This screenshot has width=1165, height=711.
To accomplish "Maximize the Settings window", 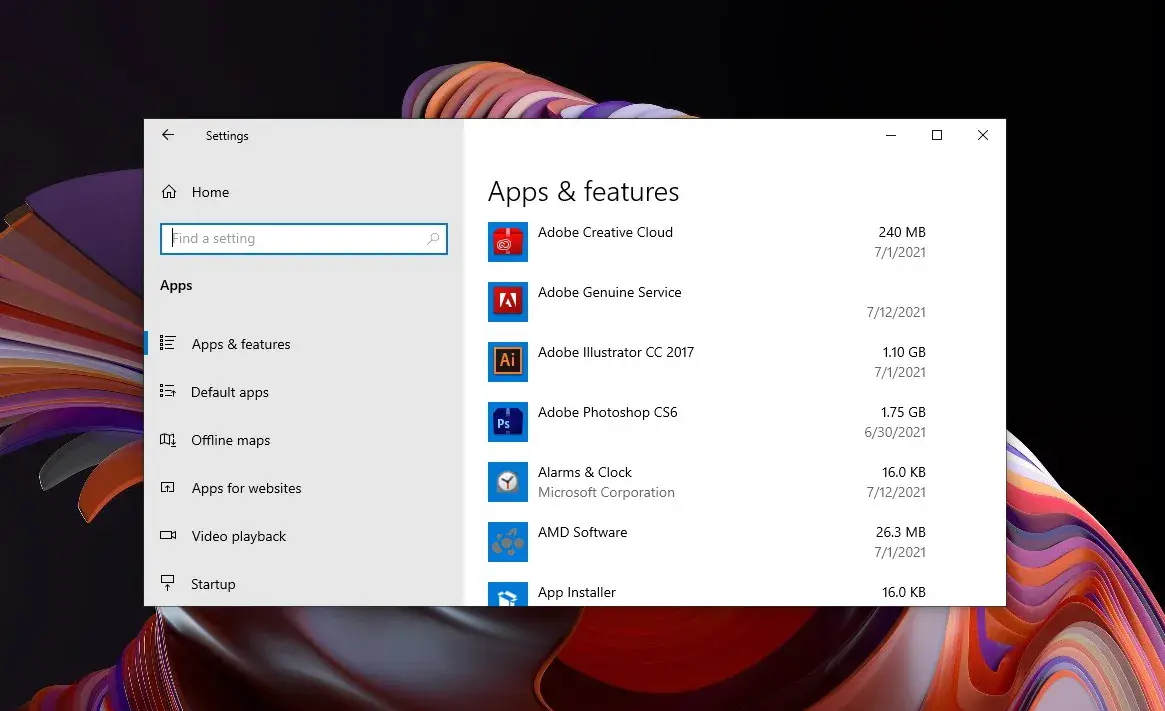I will click(x=937, y=135).
